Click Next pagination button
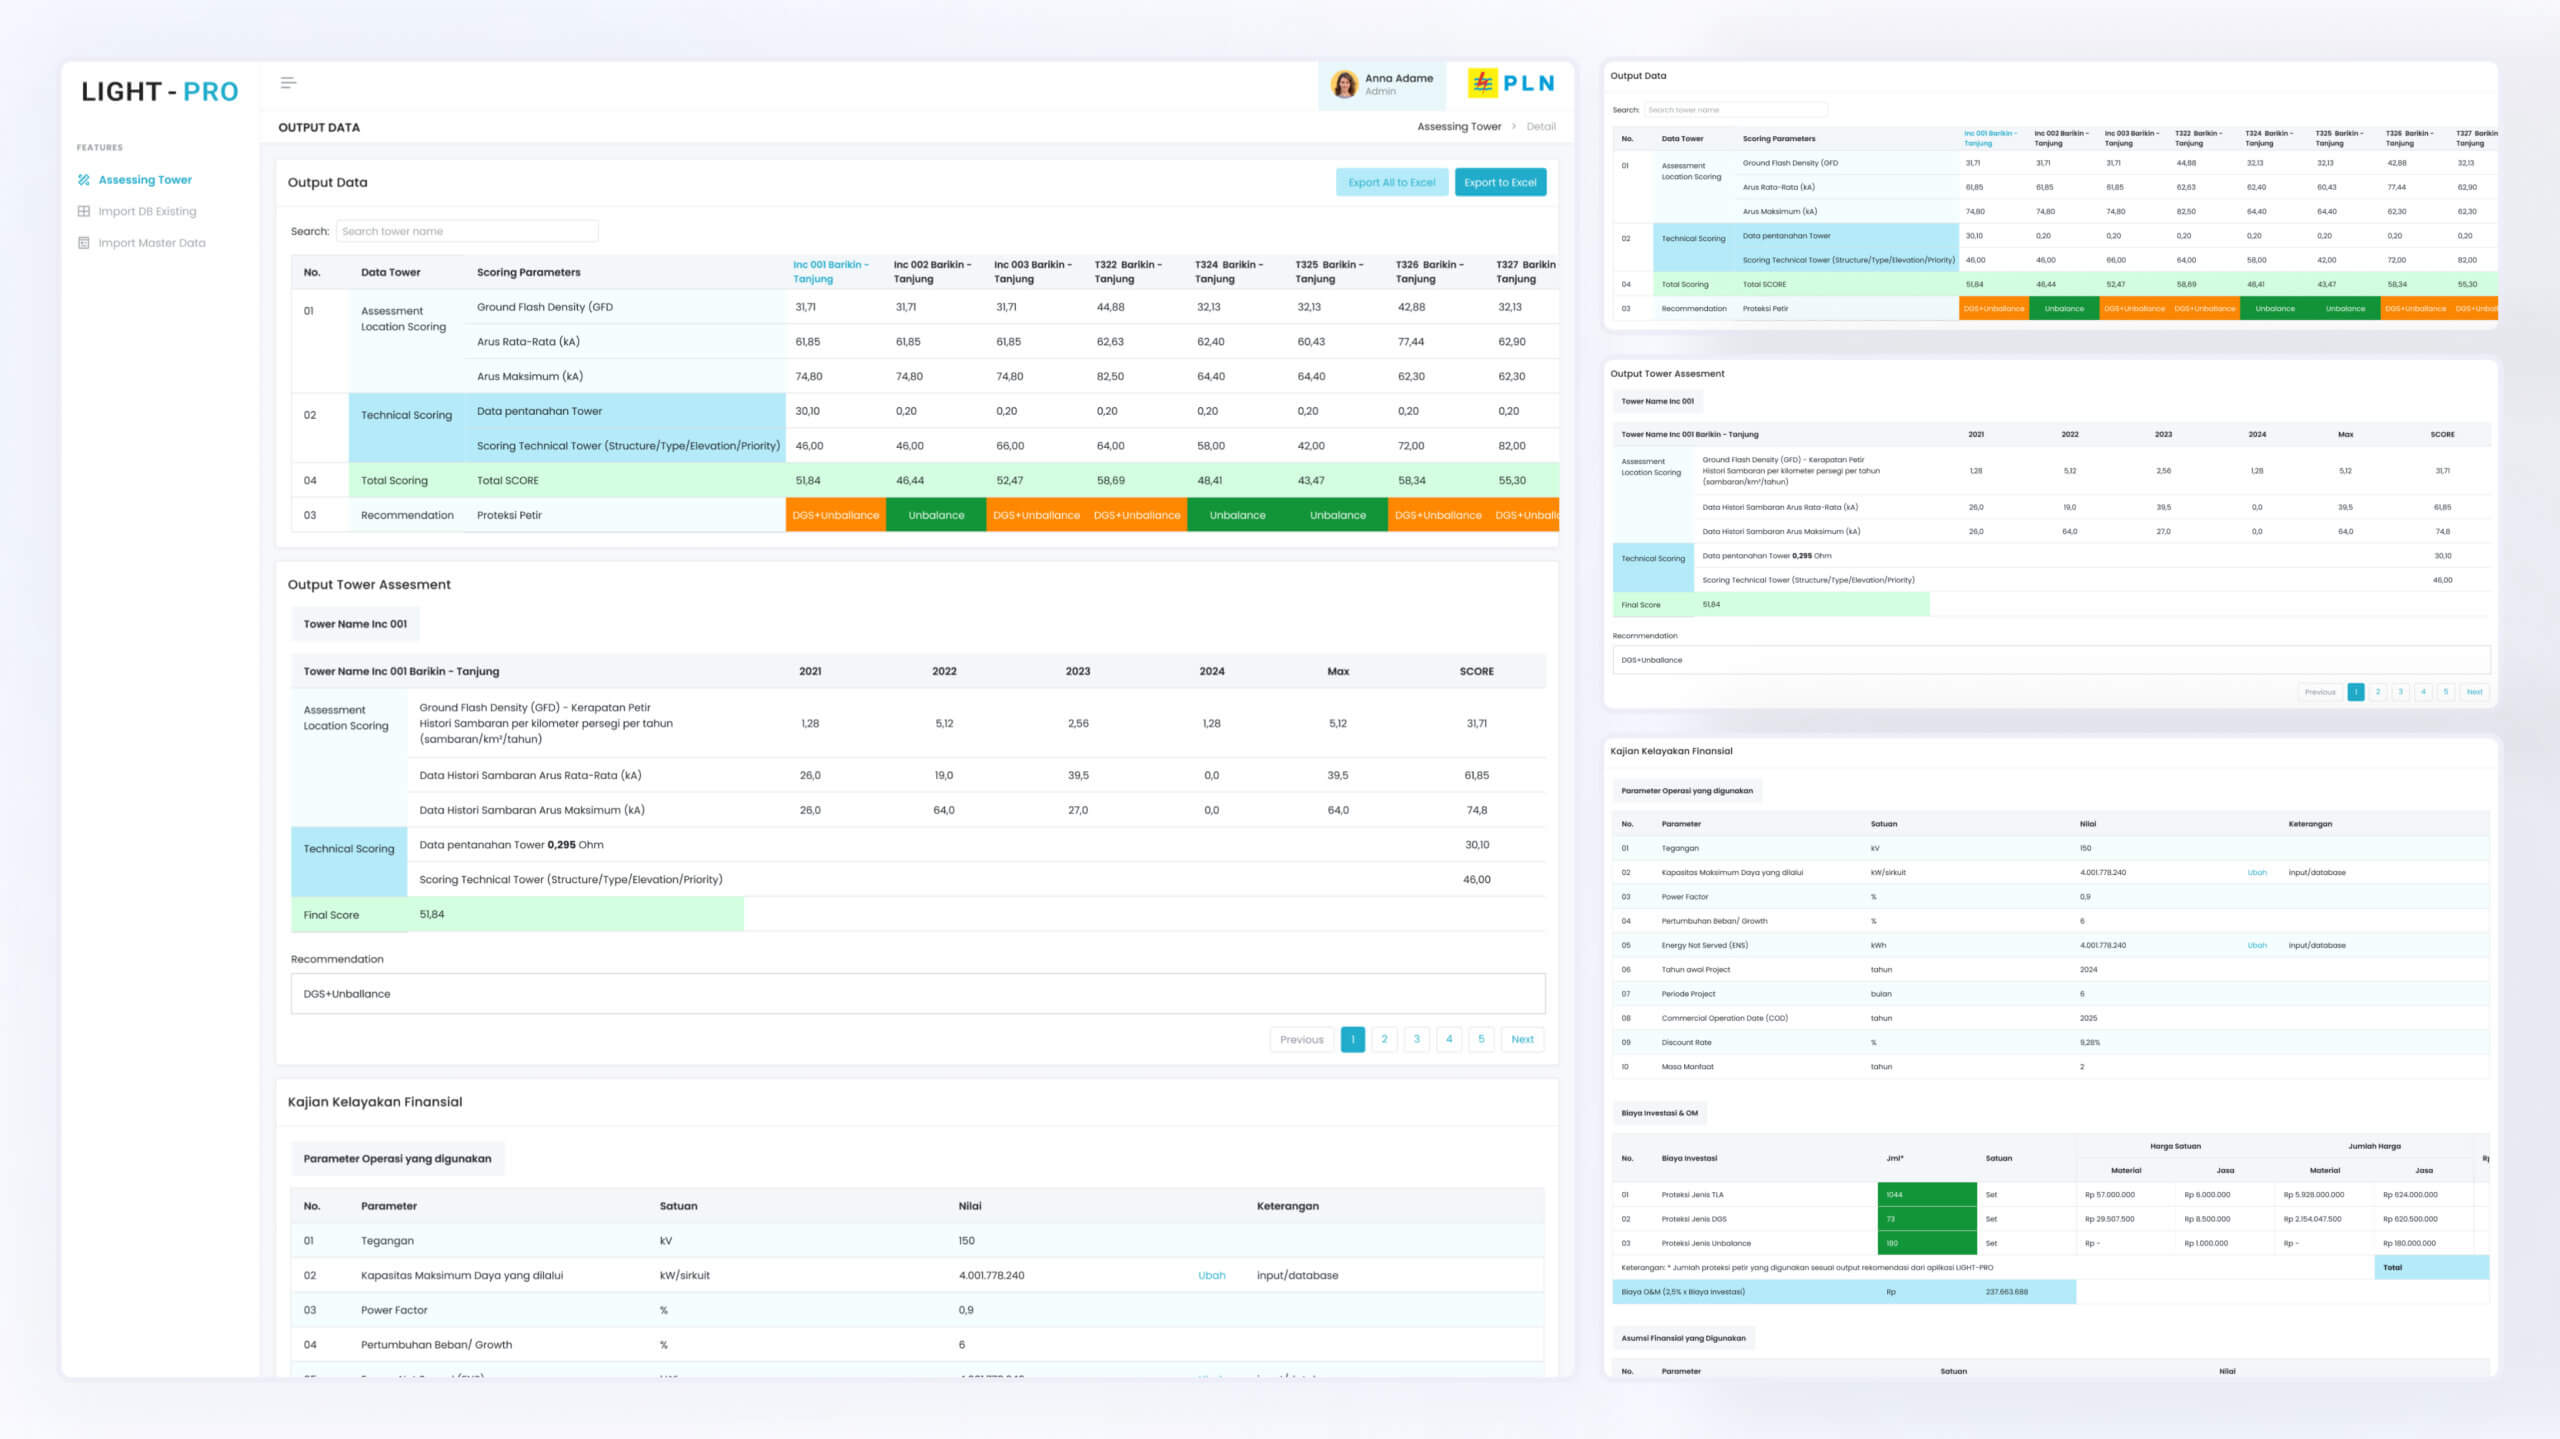2560x1439 pixels. pyautogui.click(x=1522, y=1039)
